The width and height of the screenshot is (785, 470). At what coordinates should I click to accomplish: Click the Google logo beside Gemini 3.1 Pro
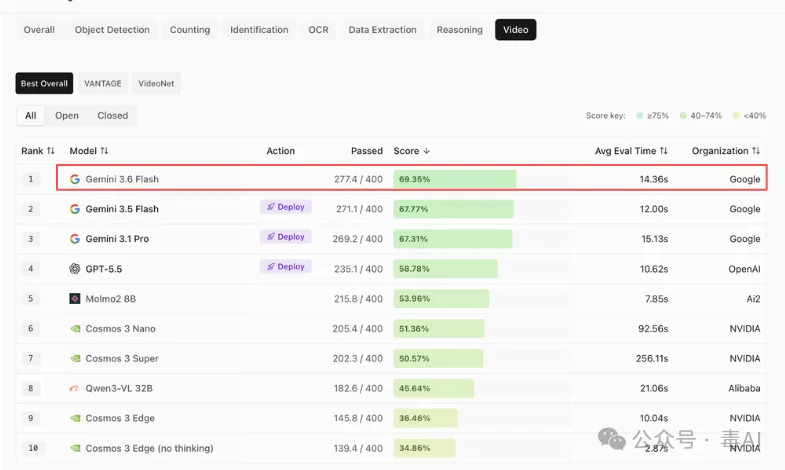point(75,239)
